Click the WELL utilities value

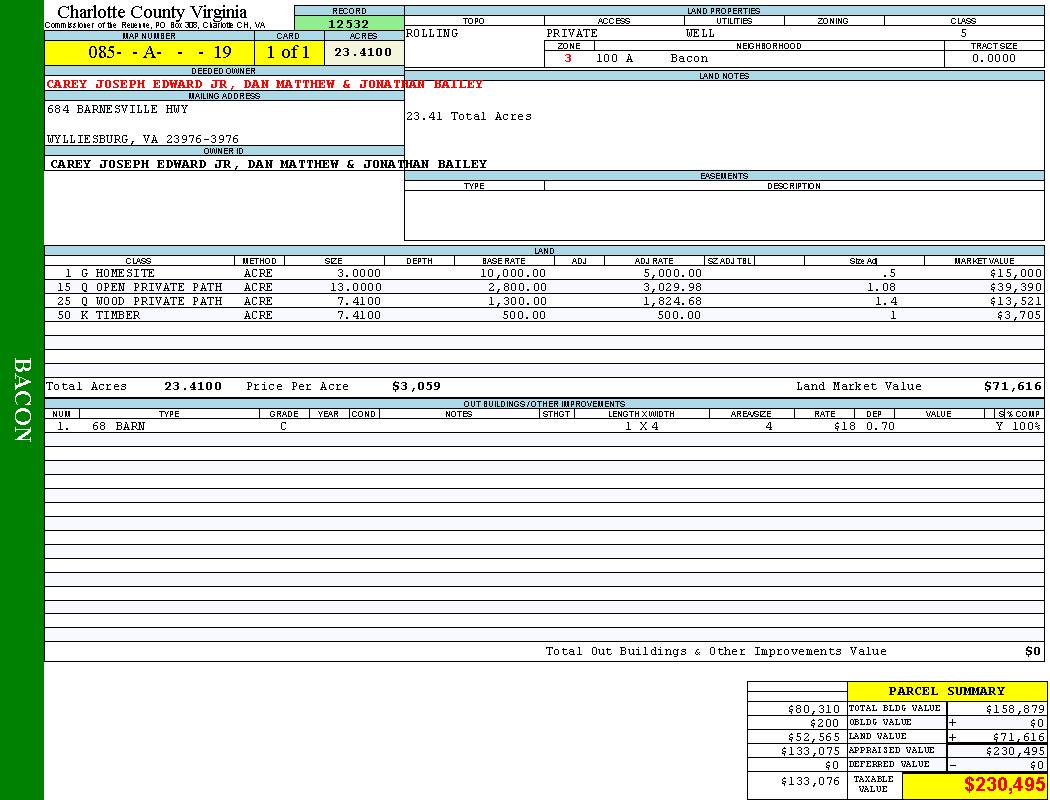pos(700,34)
